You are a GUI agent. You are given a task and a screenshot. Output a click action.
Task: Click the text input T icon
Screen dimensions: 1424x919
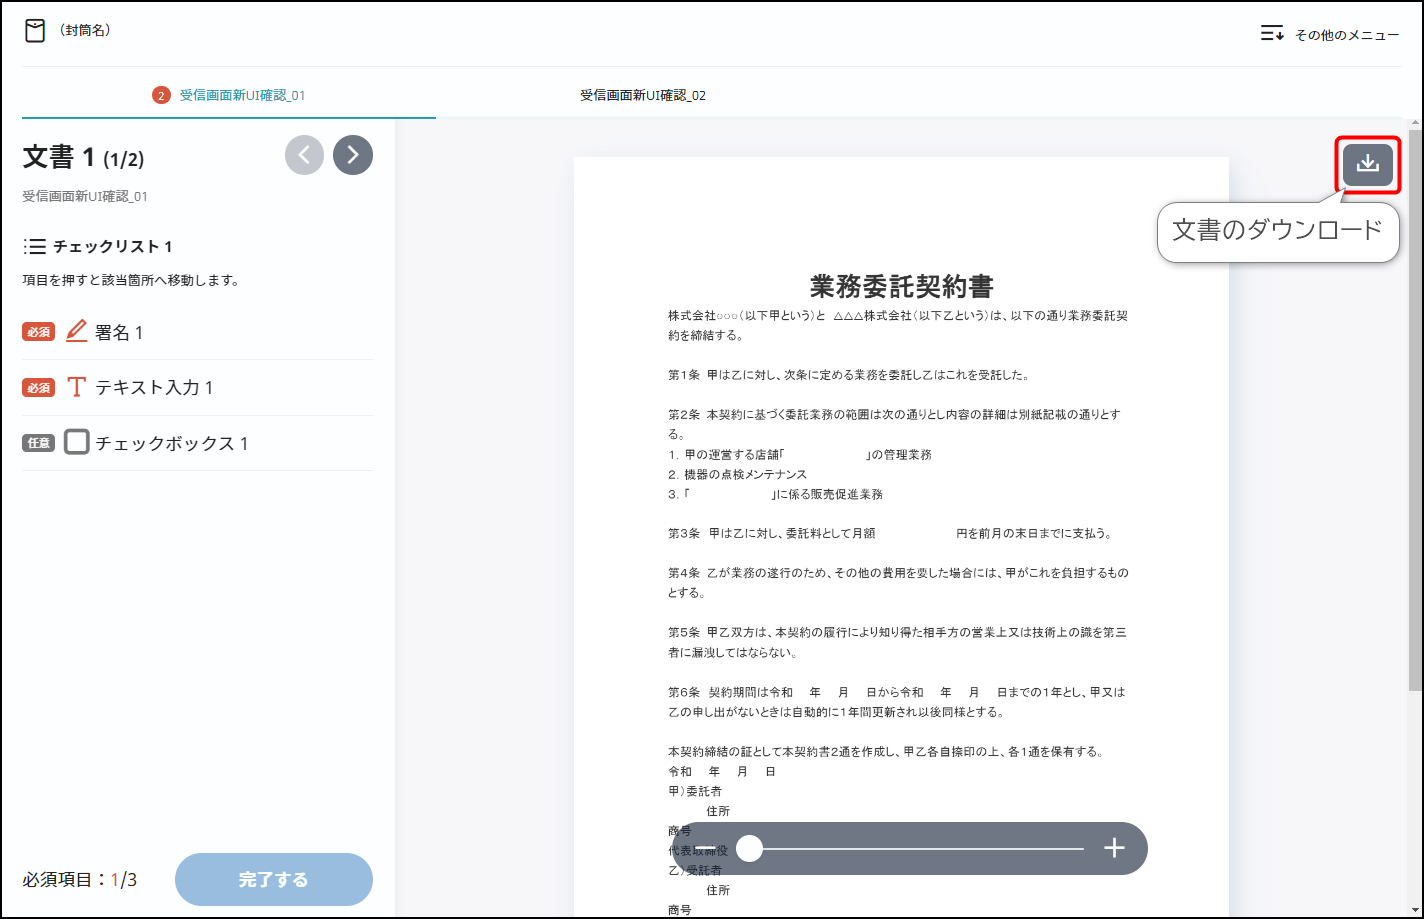(x=77, y=388)
